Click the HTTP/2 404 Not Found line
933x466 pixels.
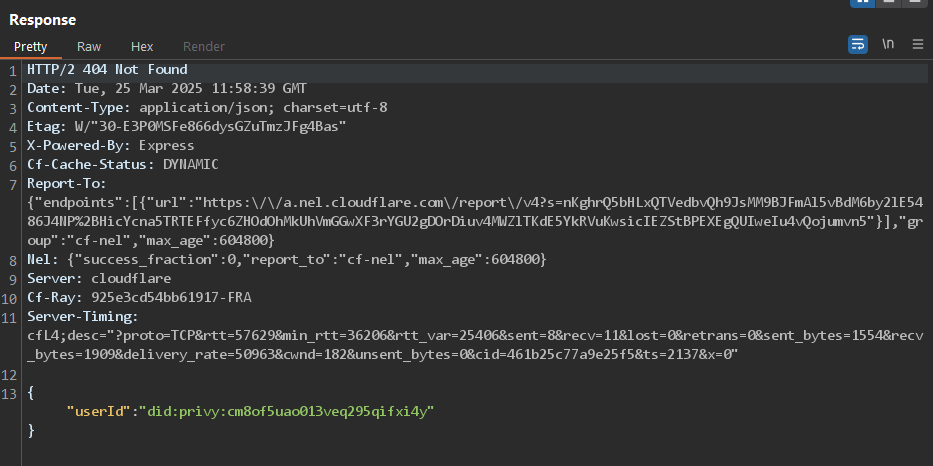(107, 70)
